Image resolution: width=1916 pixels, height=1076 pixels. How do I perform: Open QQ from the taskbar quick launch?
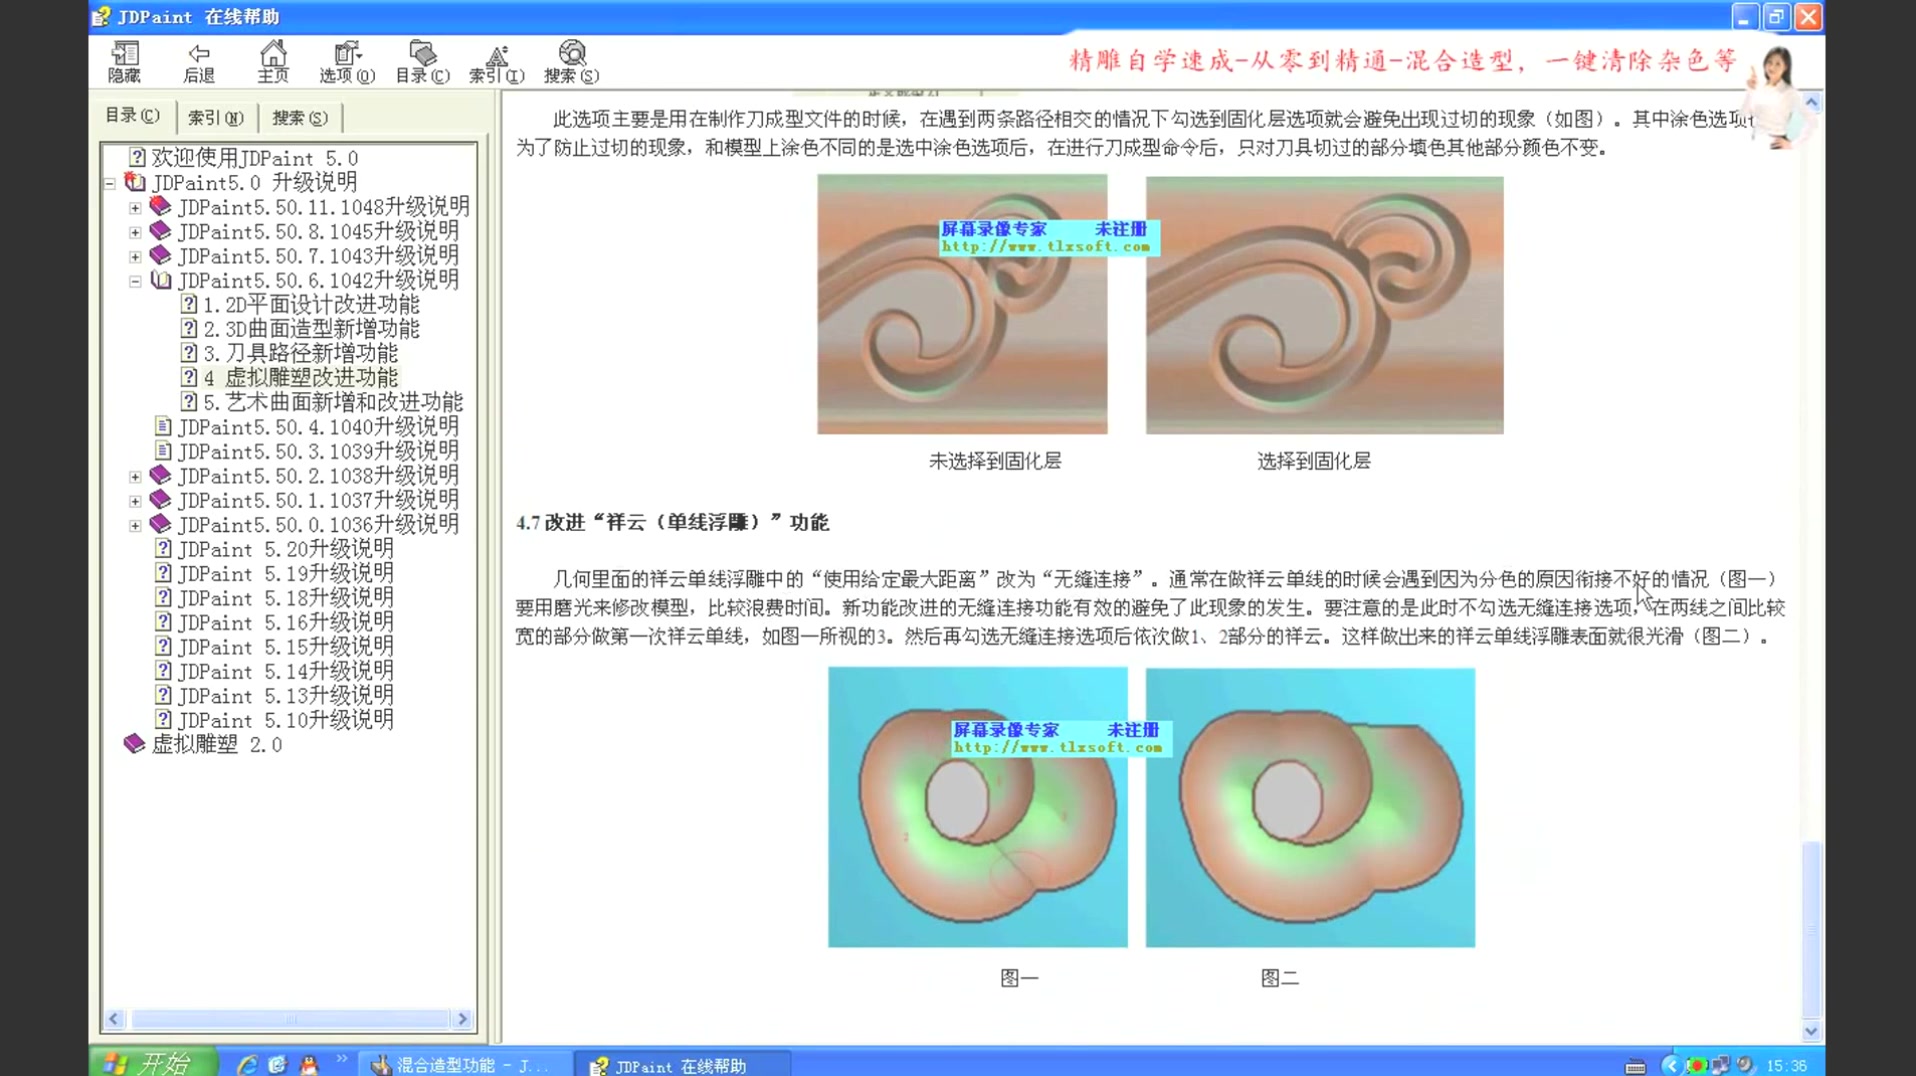(x=309, y=1064)
